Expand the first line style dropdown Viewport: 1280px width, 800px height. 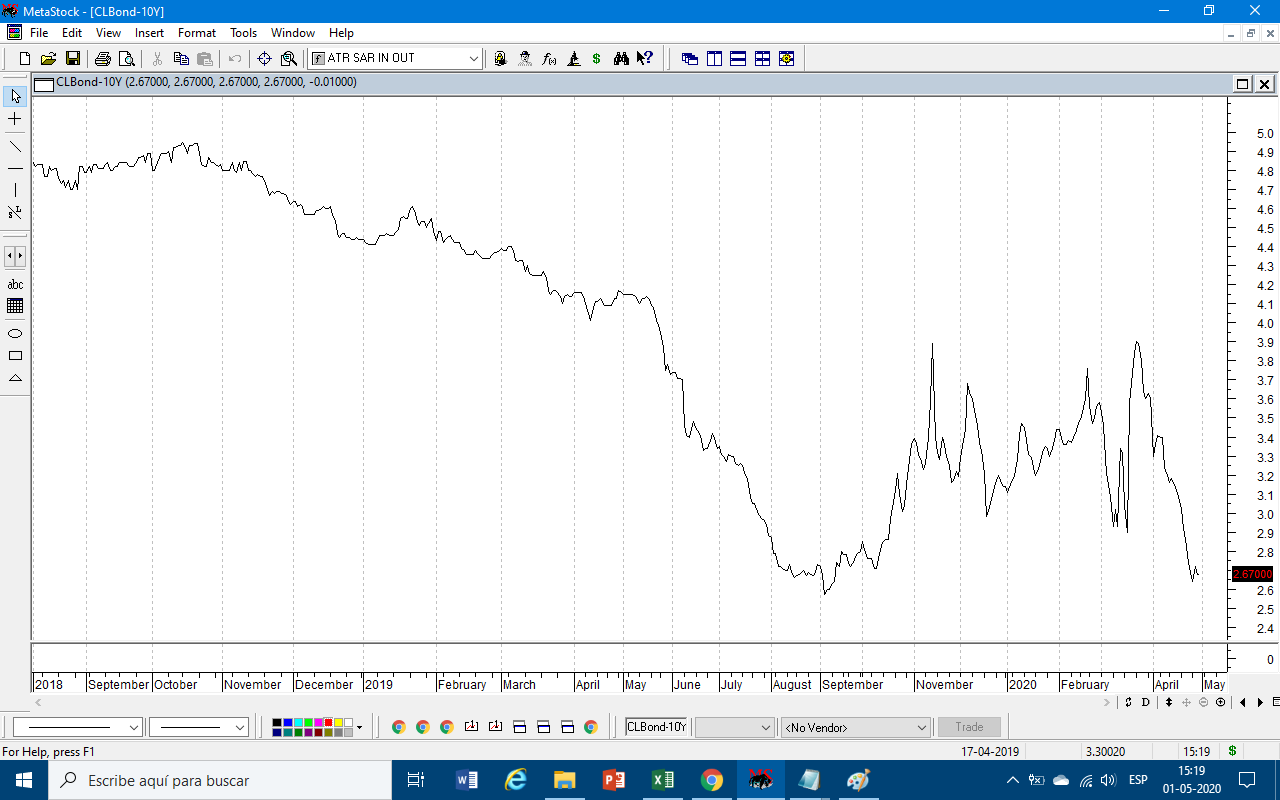tap(134, 728)
